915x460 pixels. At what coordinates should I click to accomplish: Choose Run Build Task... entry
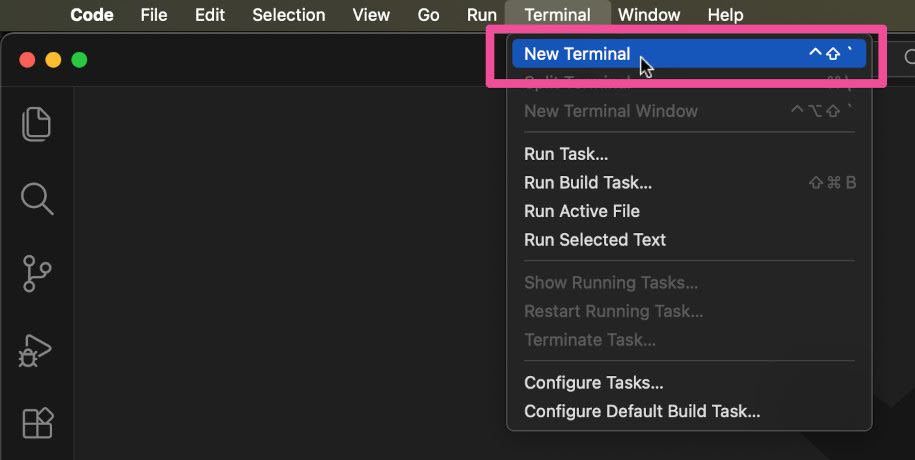pyautogui.click(x=588, y=183)
